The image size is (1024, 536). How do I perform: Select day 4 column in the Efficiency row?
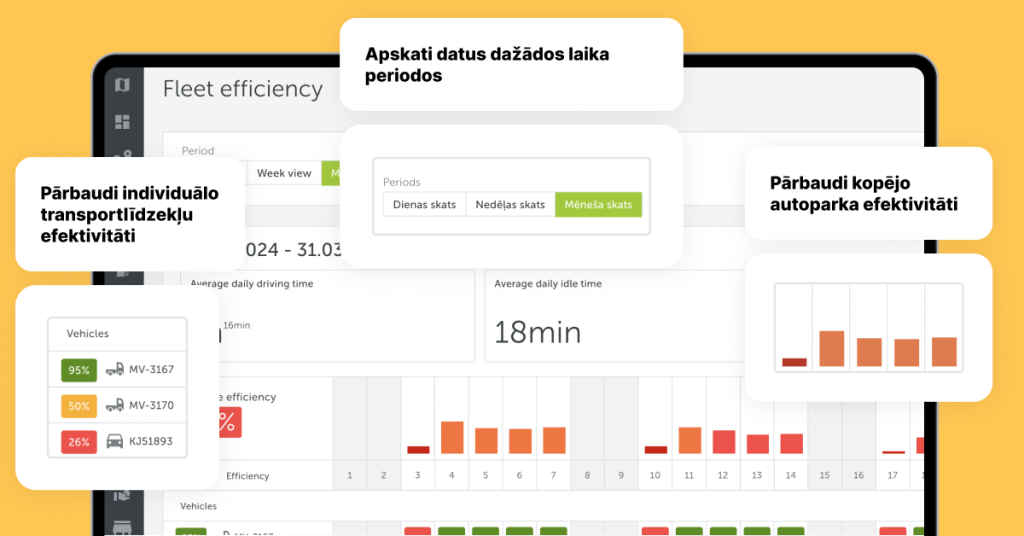452,476
